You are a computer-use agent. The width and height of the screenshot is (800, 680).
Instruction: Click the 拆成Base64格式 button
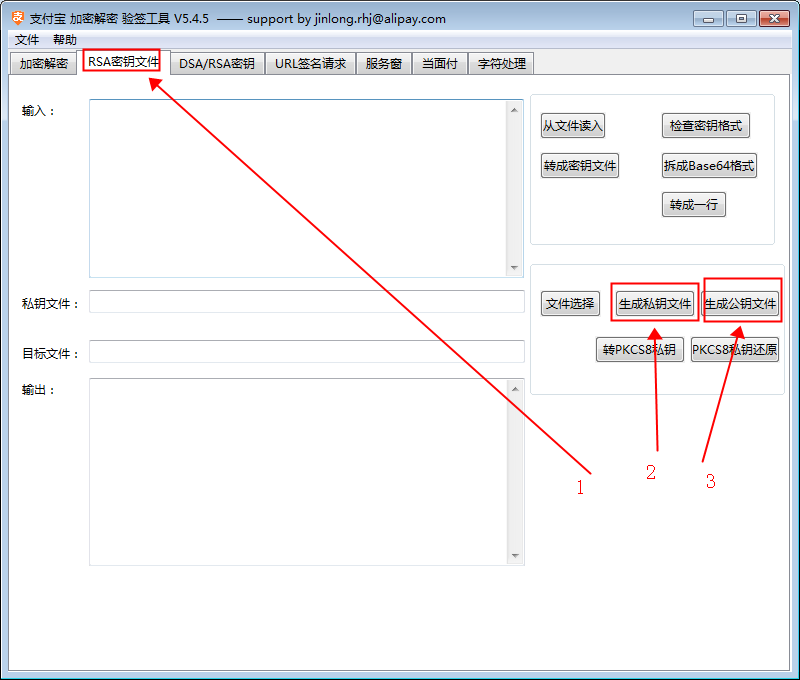click(709, 165)
